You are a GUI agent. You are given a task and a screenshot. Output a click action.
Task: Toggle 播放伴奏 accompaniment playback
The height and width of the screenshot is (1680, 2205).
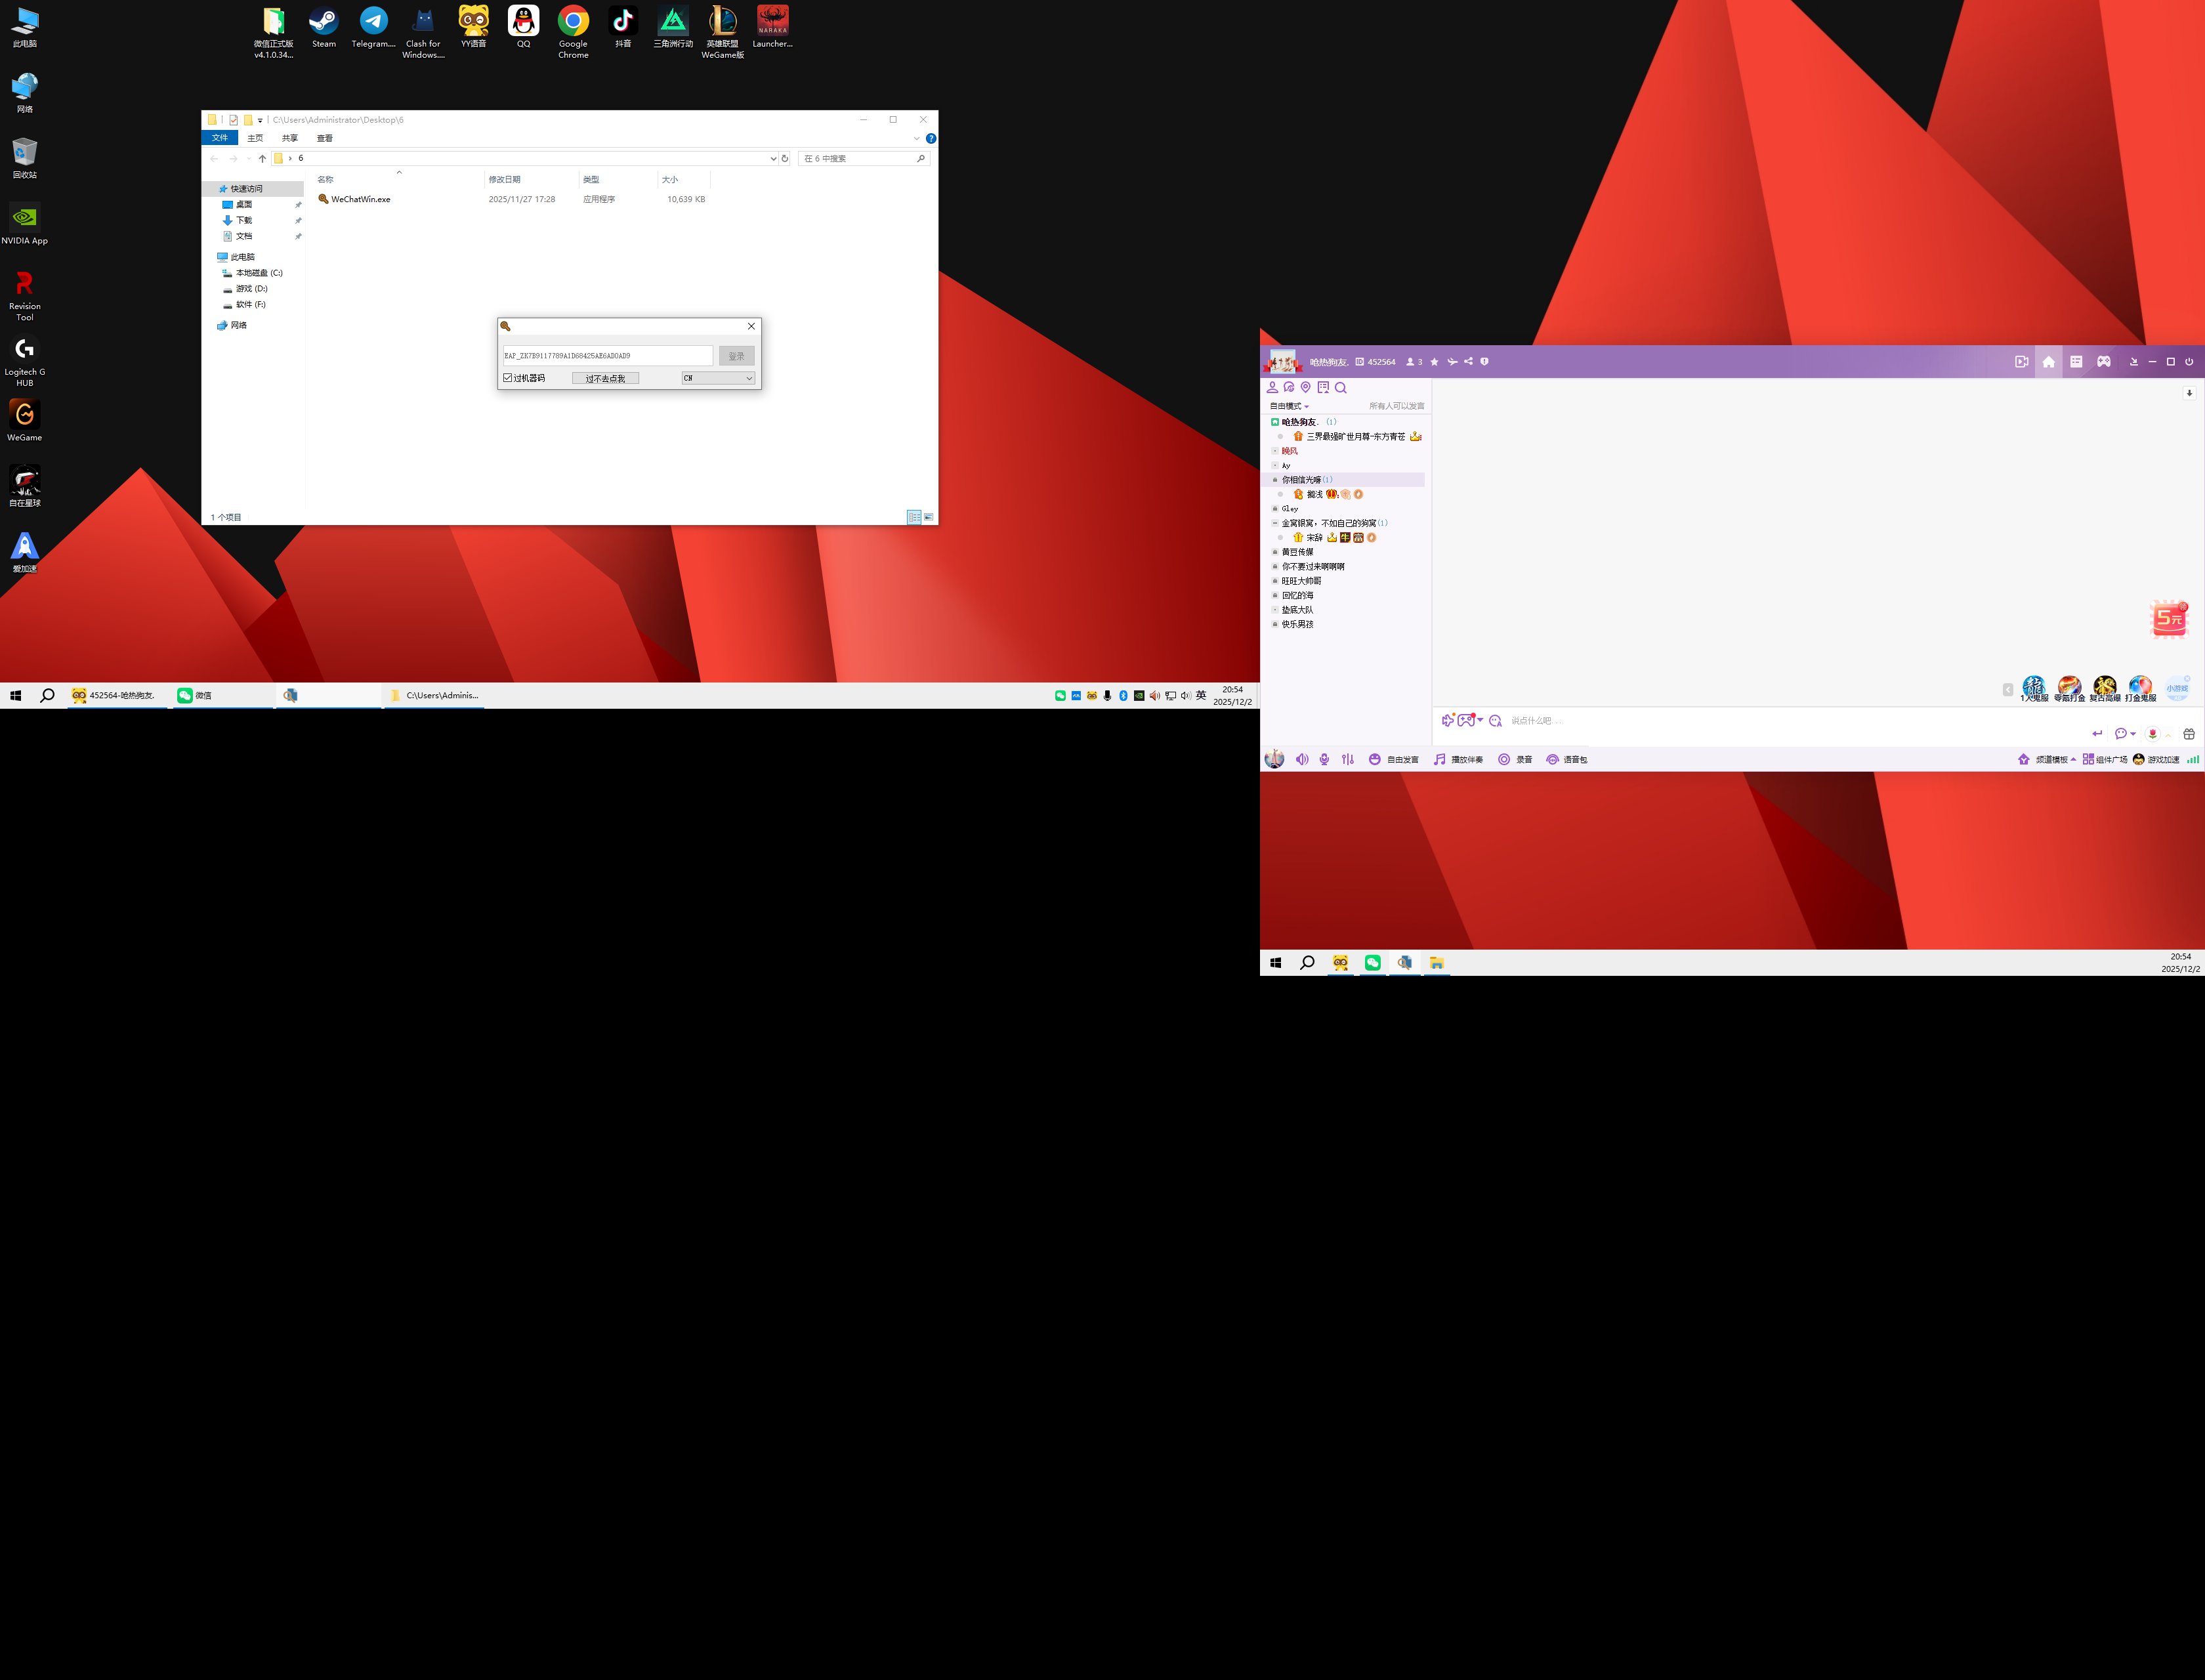pos(1459,759)
